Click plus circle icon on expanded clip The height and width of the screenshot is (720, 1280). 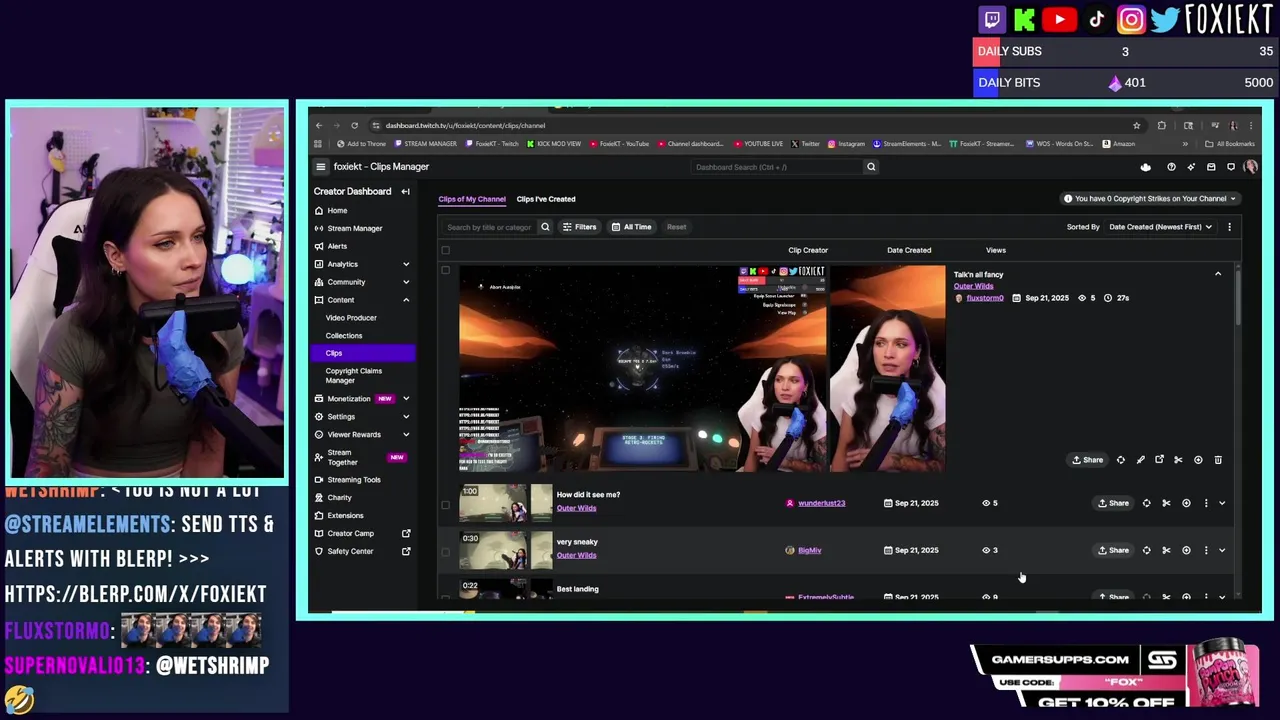(x=1198, y=460)
